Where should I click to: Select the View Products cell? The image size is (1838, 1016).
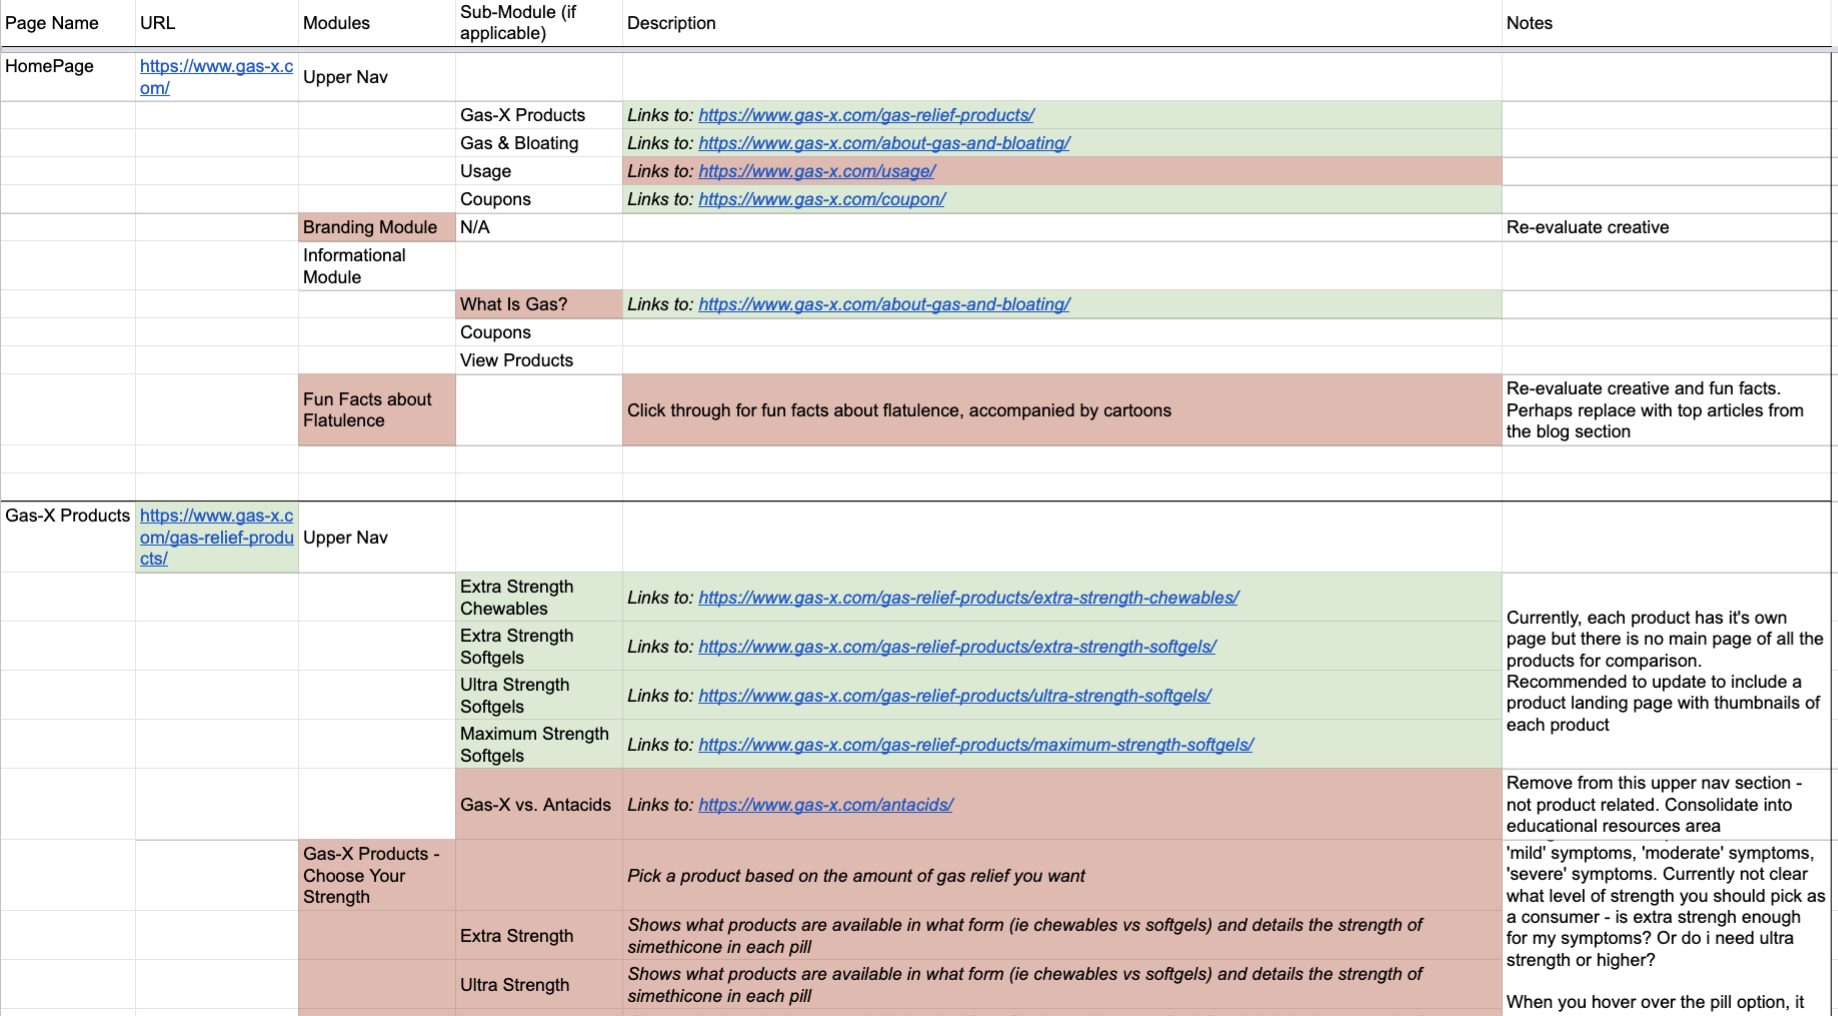[539, 360]
